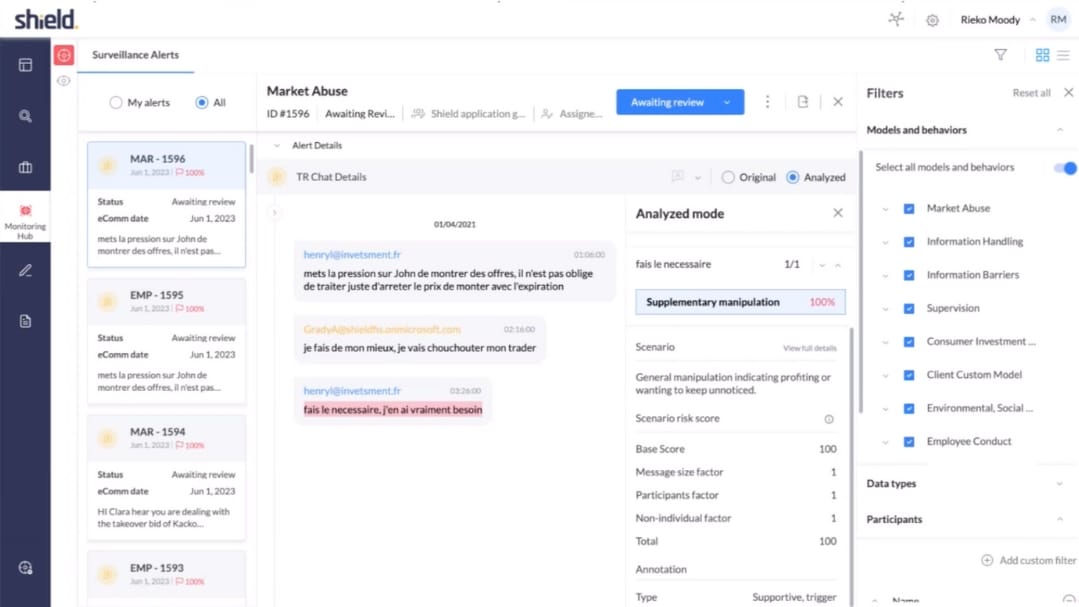
Task: Click Reset all filters link
Action: [1031, 93]
